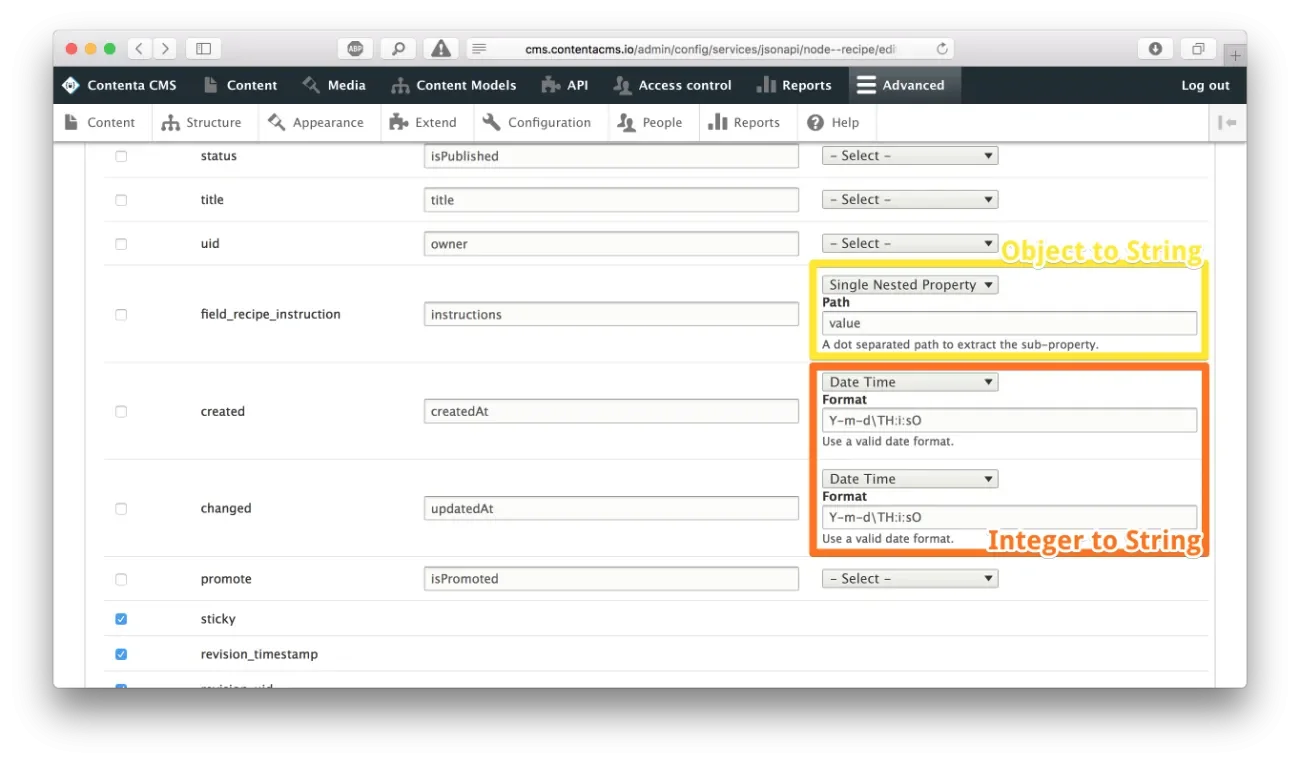Click the updatedAt alias input field
This screenshot has width=1300, height=764.
tap(611, 508)
